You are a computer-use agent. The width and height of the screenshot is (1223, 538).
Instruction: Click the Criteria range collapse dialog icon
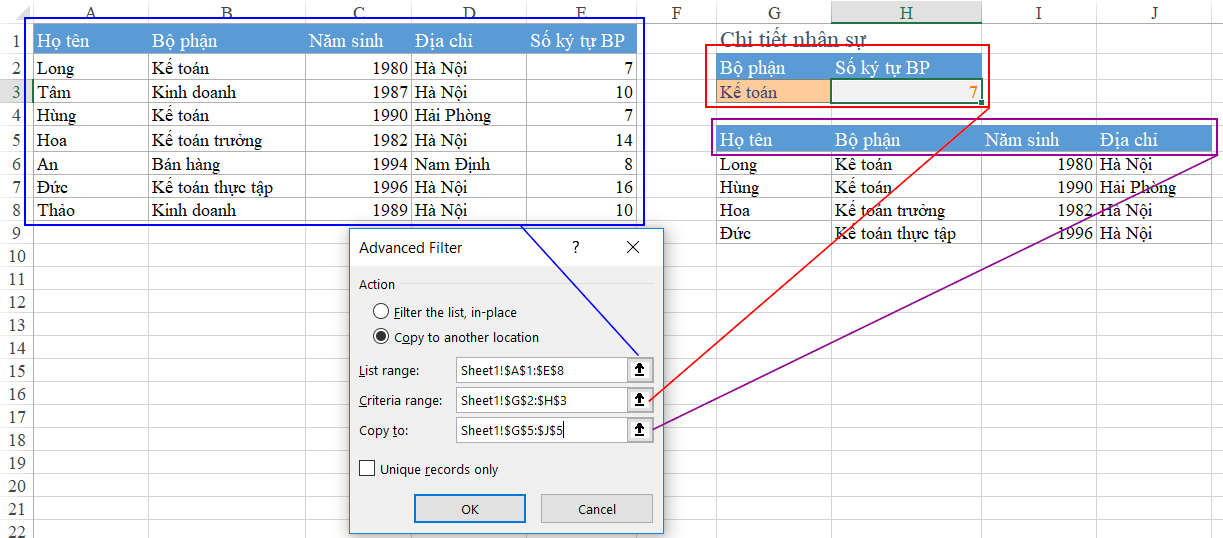640,400
